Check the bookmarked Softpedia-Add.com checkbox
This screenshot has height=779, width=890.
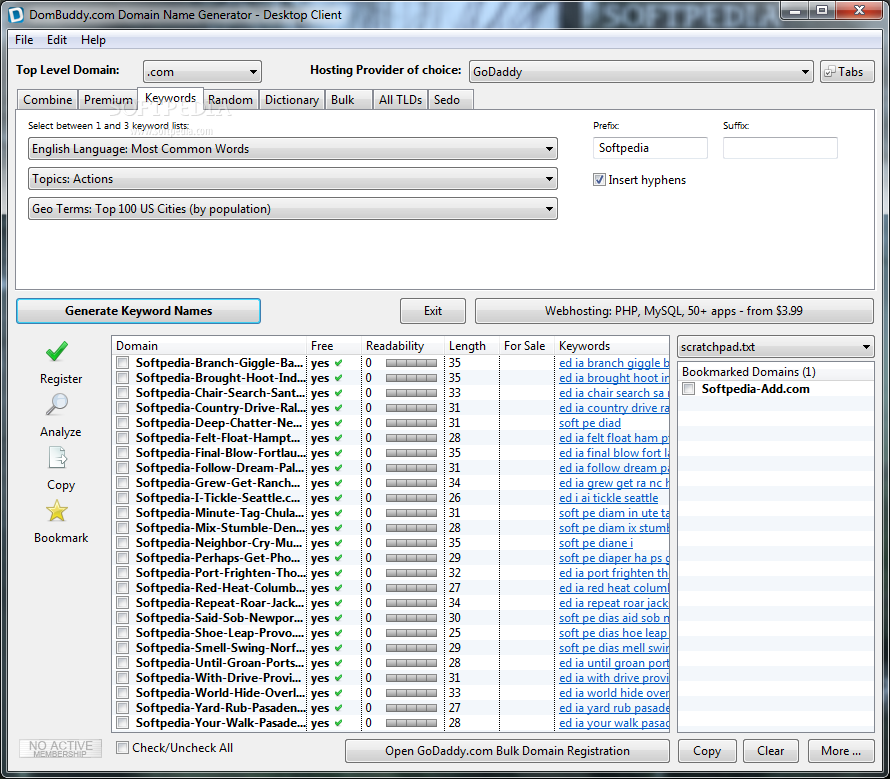tap(689, 389)
